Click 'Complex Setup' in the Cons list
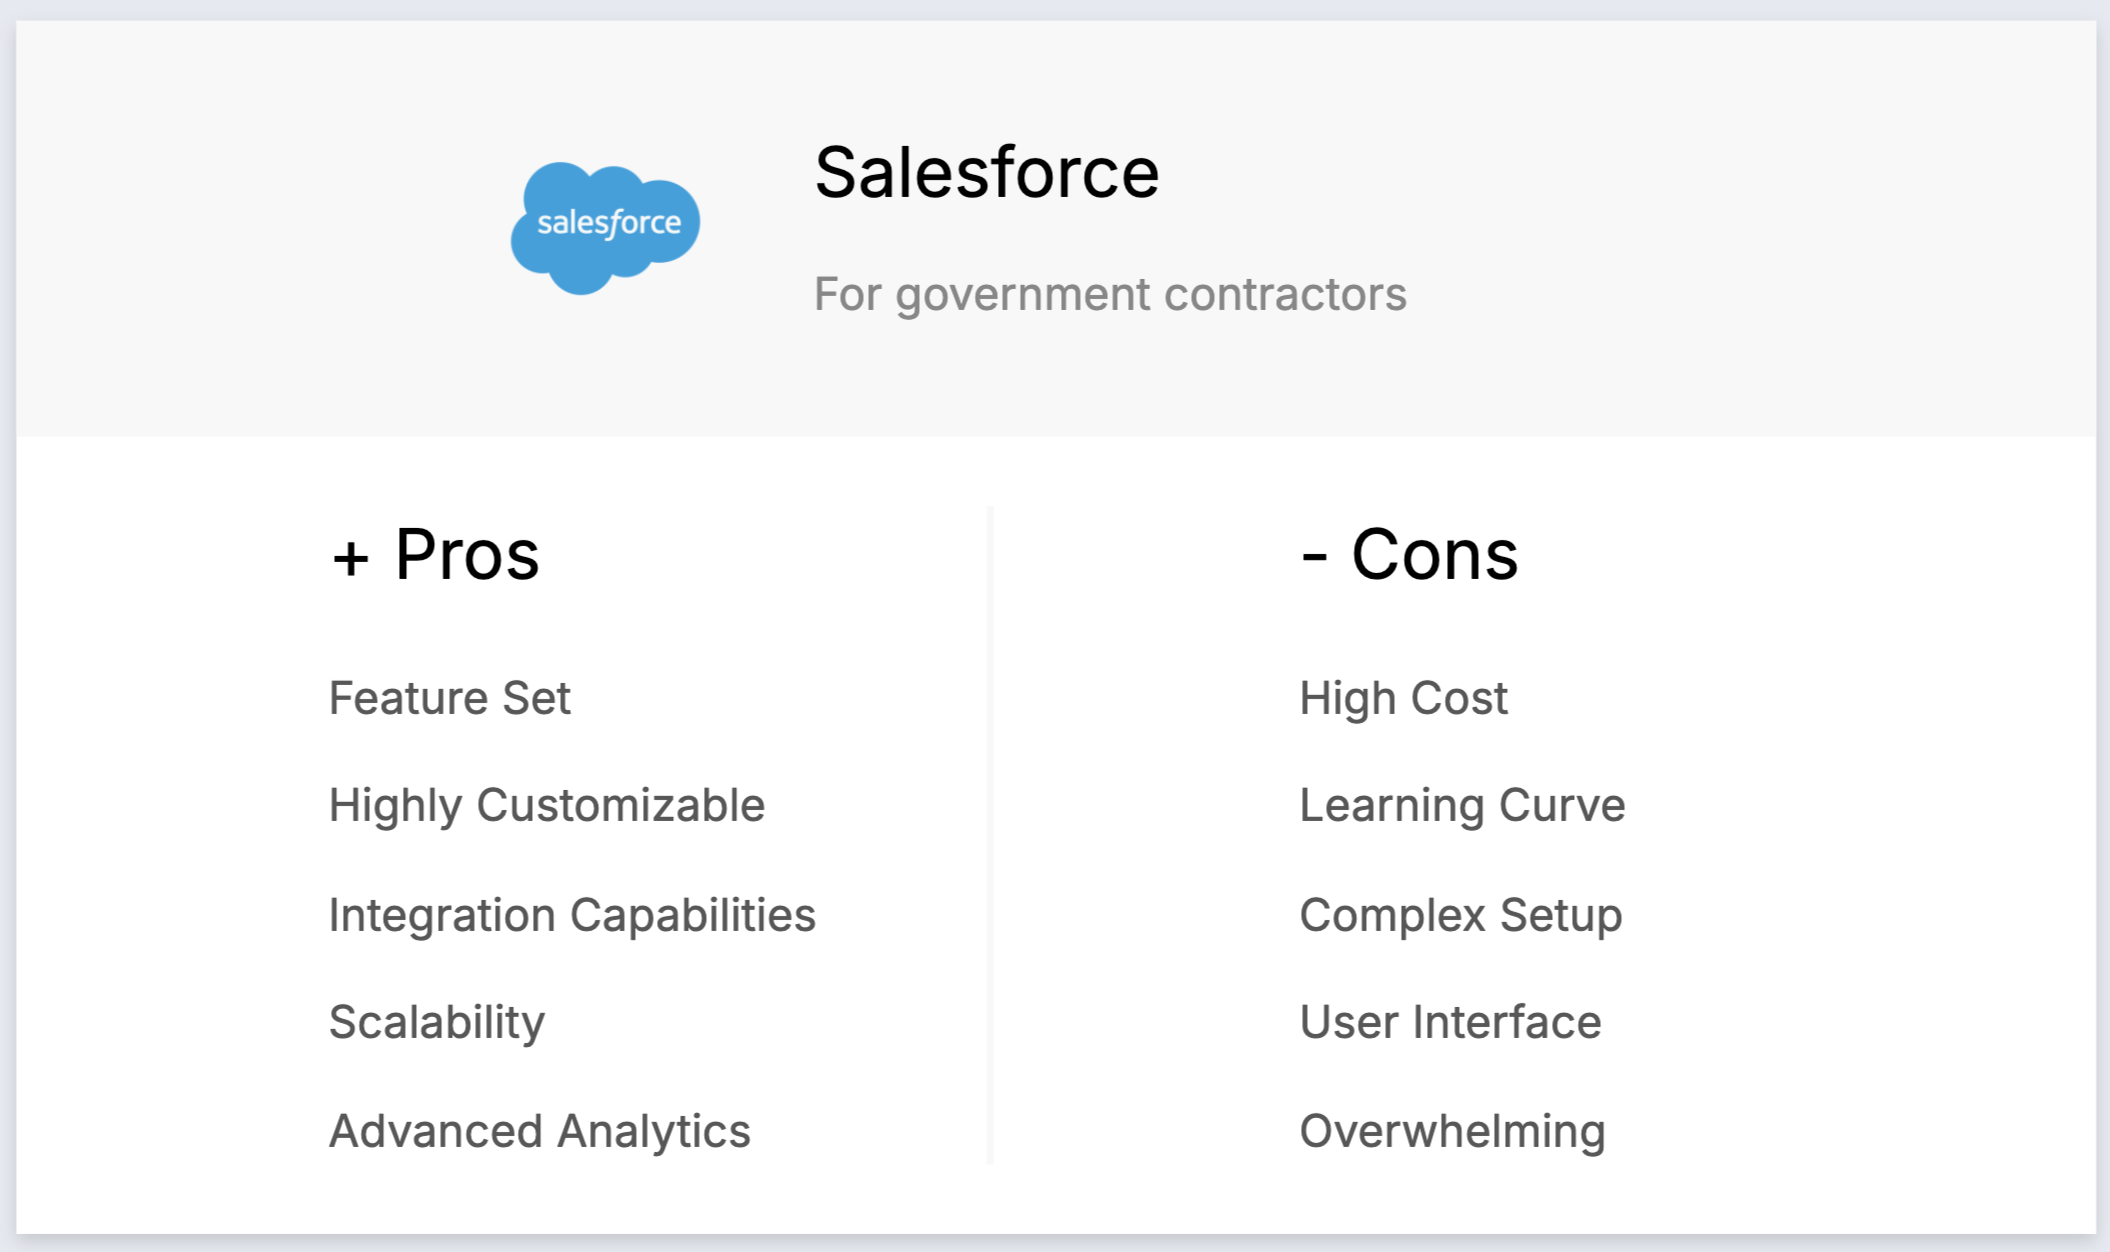Screen dimensions: 2110x1252 (x=1460, y=915)
